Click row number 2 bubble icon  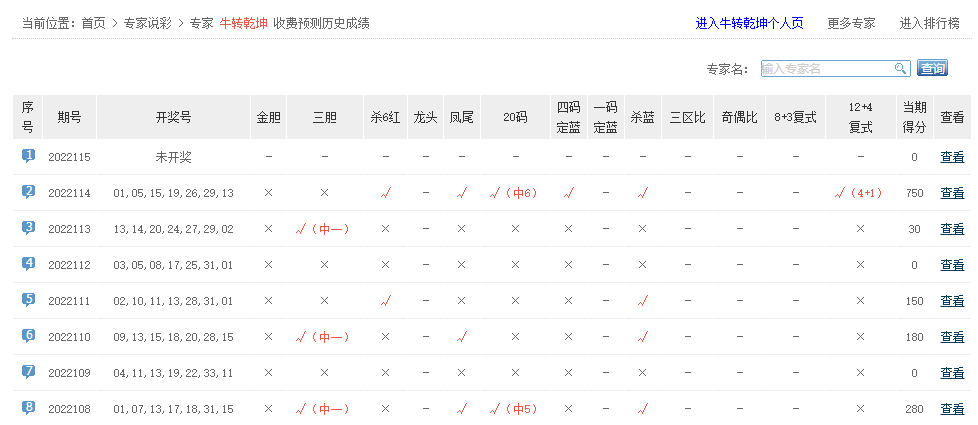coord(28,192)
